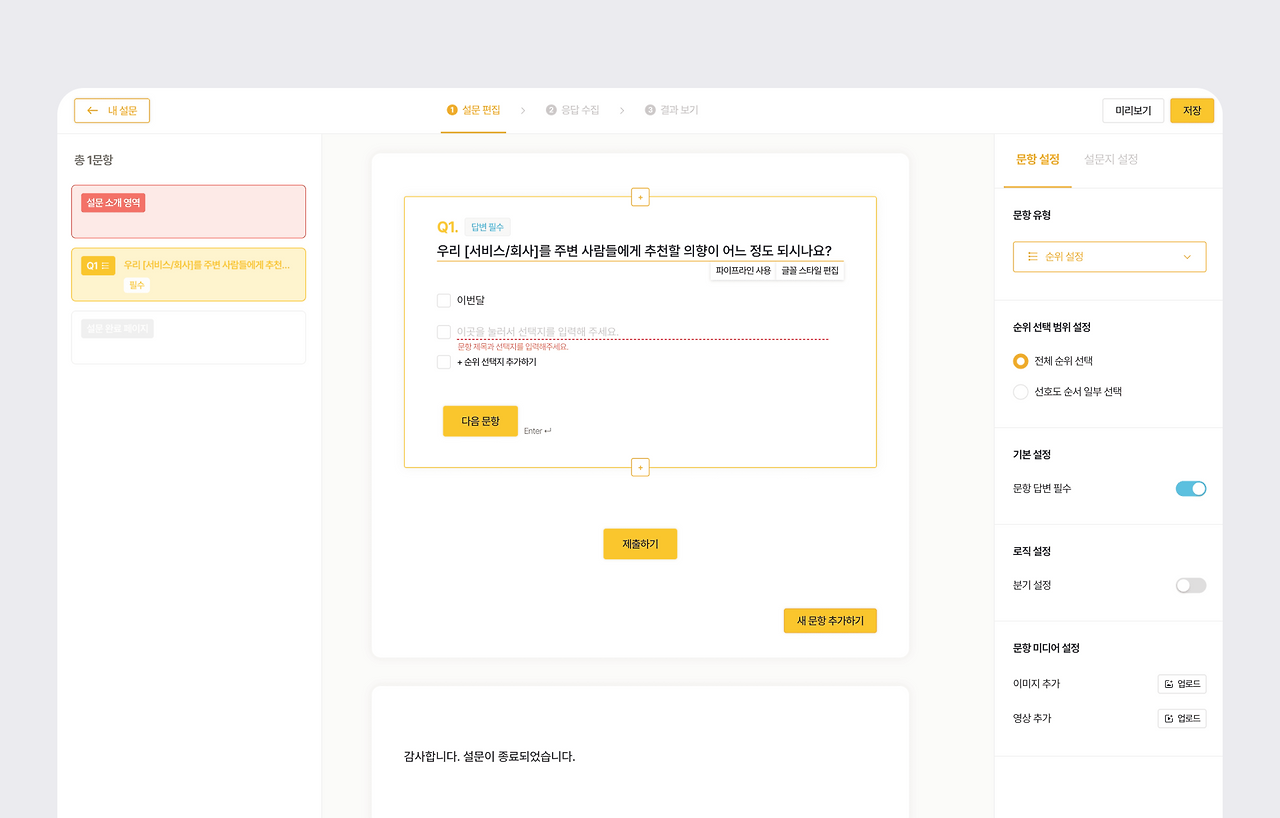
Task: Add a block above question Q1
Action: coord(640,197)
